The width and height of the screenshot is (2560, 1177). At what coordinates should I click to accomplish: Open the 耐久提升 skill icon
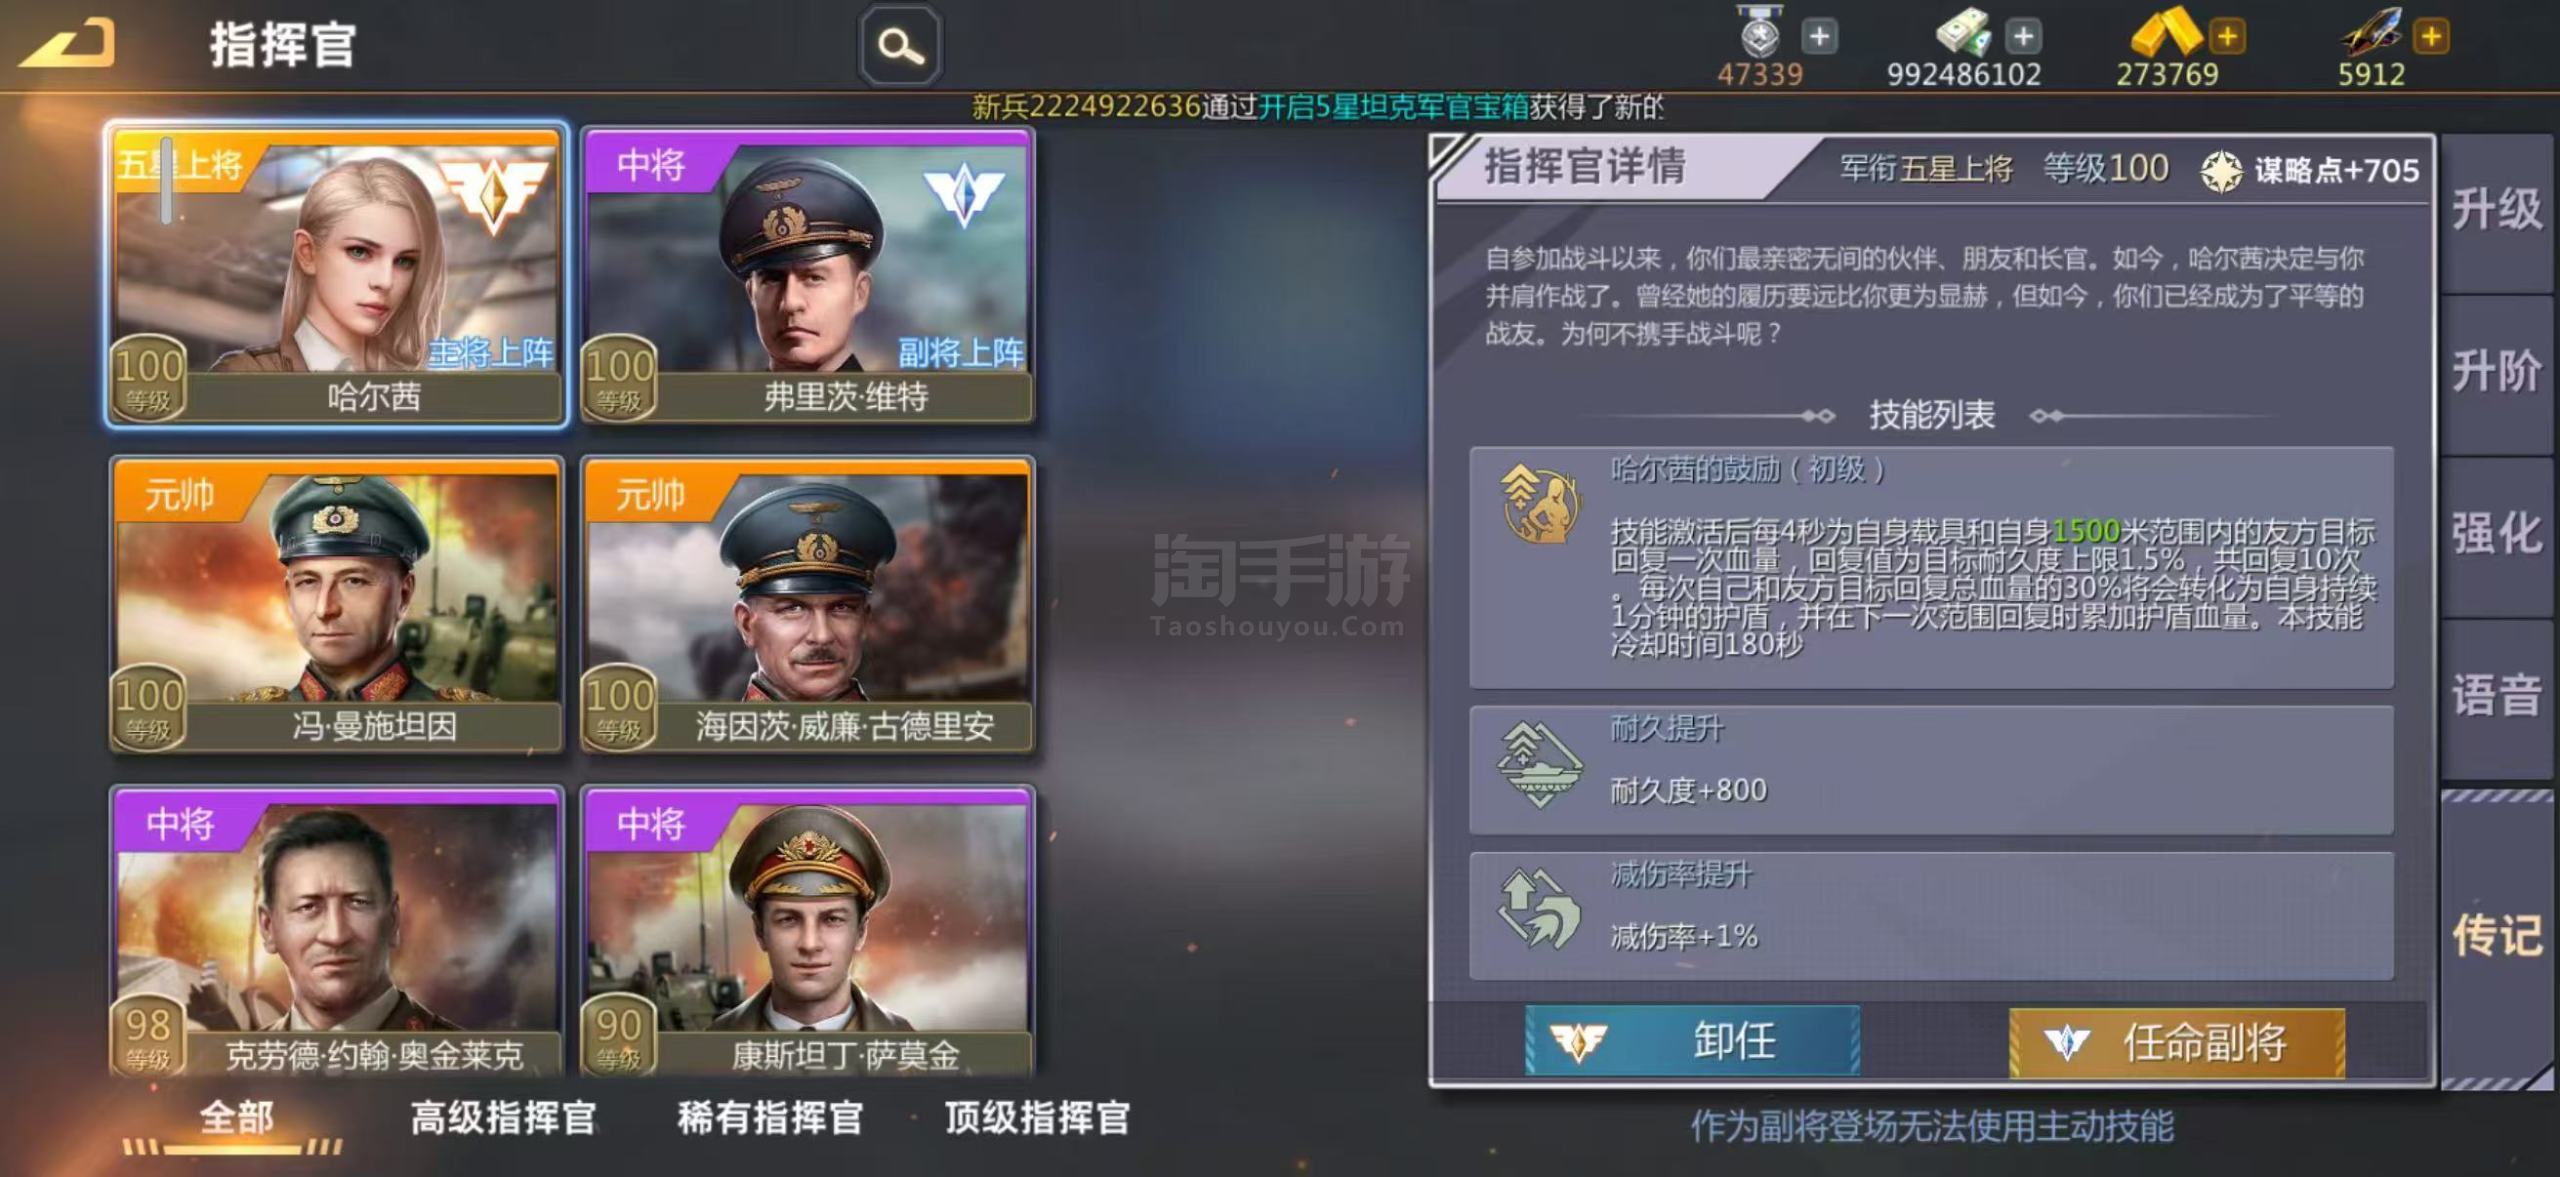point(1540,765)
